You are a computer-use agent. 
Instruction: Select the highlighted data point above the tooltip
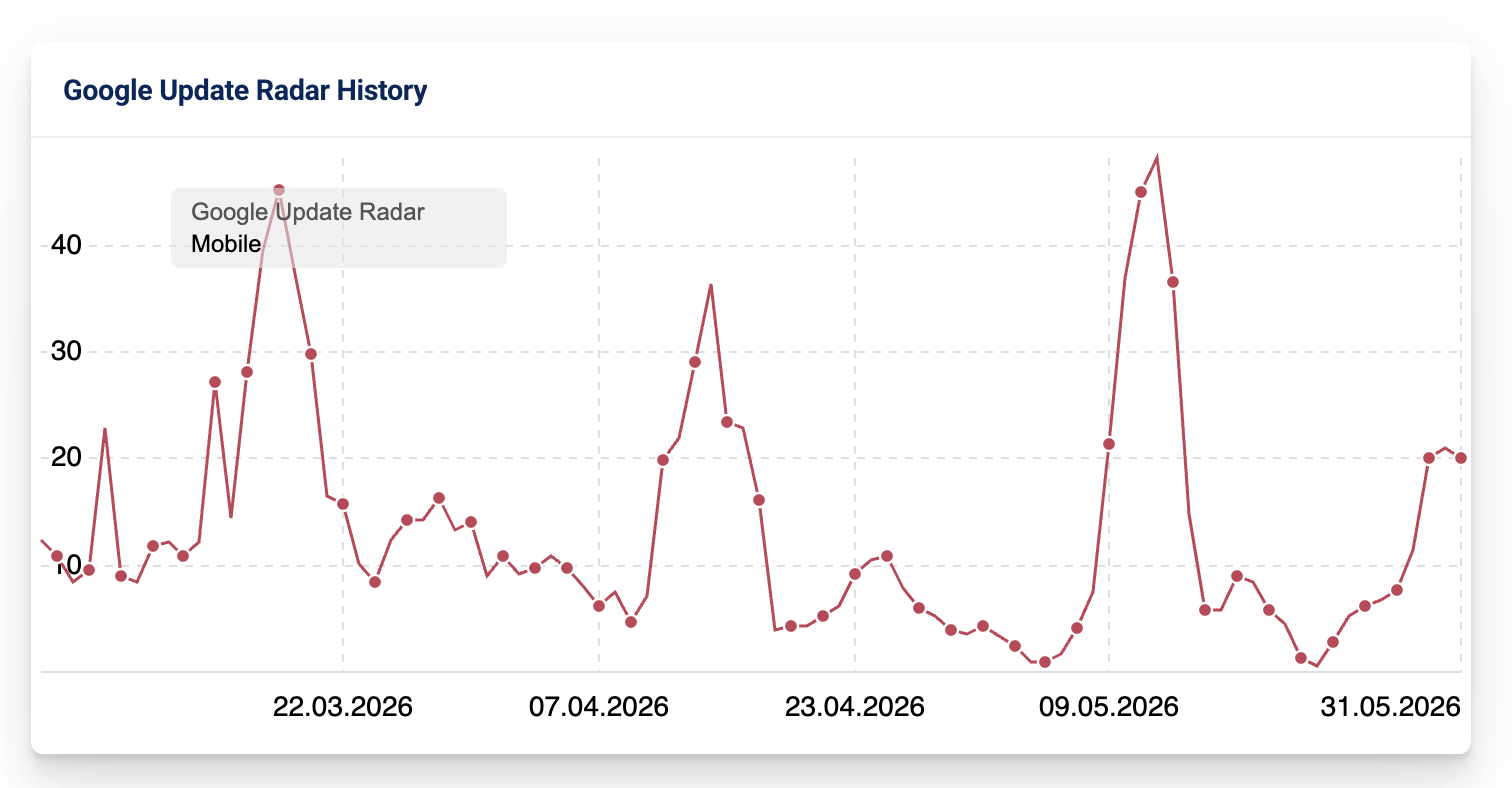279,190
